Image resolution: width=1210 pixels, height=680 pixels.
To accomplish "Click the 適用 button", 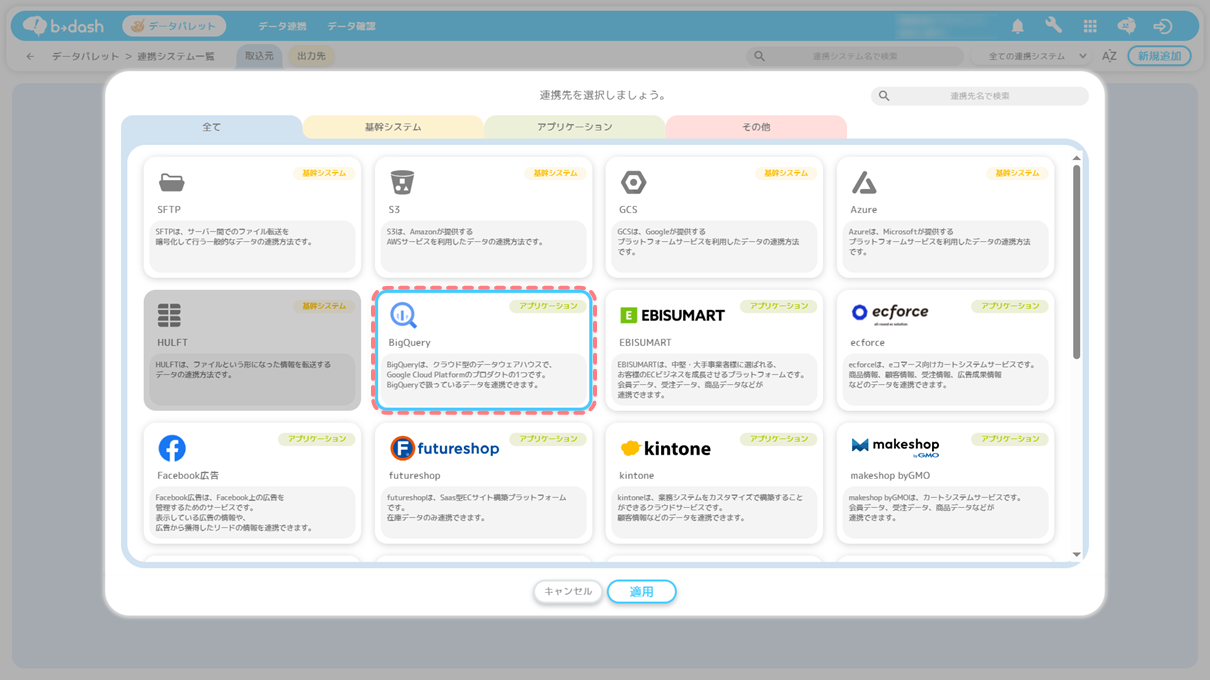I will (642, 592).
